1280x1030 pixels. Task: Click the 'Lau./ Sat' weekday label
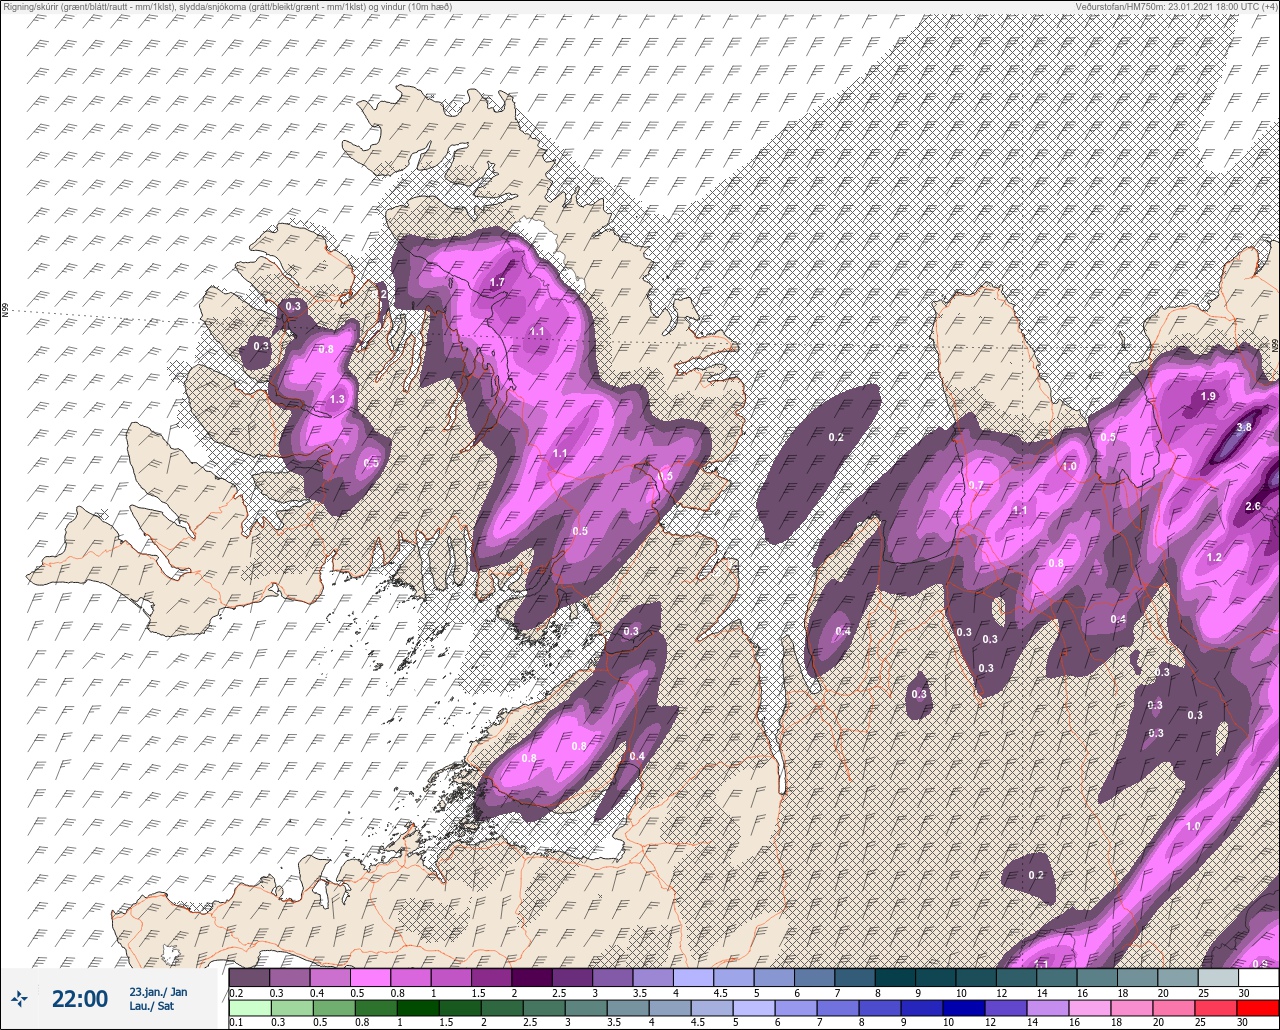(x=152, y=1006)
